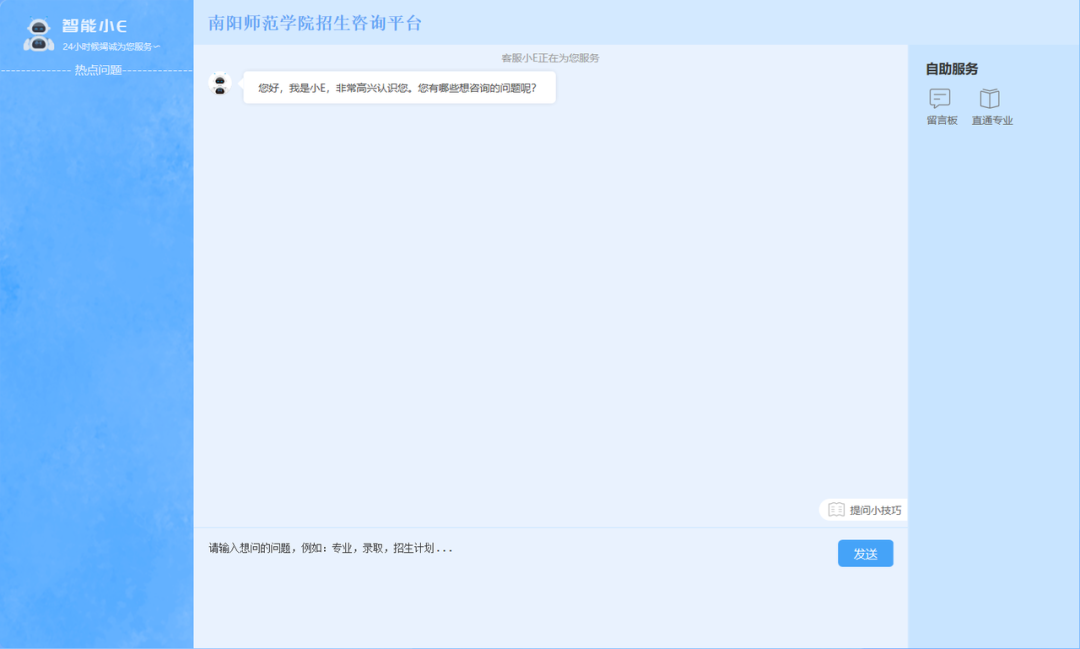Viewport: 1080px width, 649px height.
Task: Click the greeting message bubble from 小E
Action: pos(399,87)
